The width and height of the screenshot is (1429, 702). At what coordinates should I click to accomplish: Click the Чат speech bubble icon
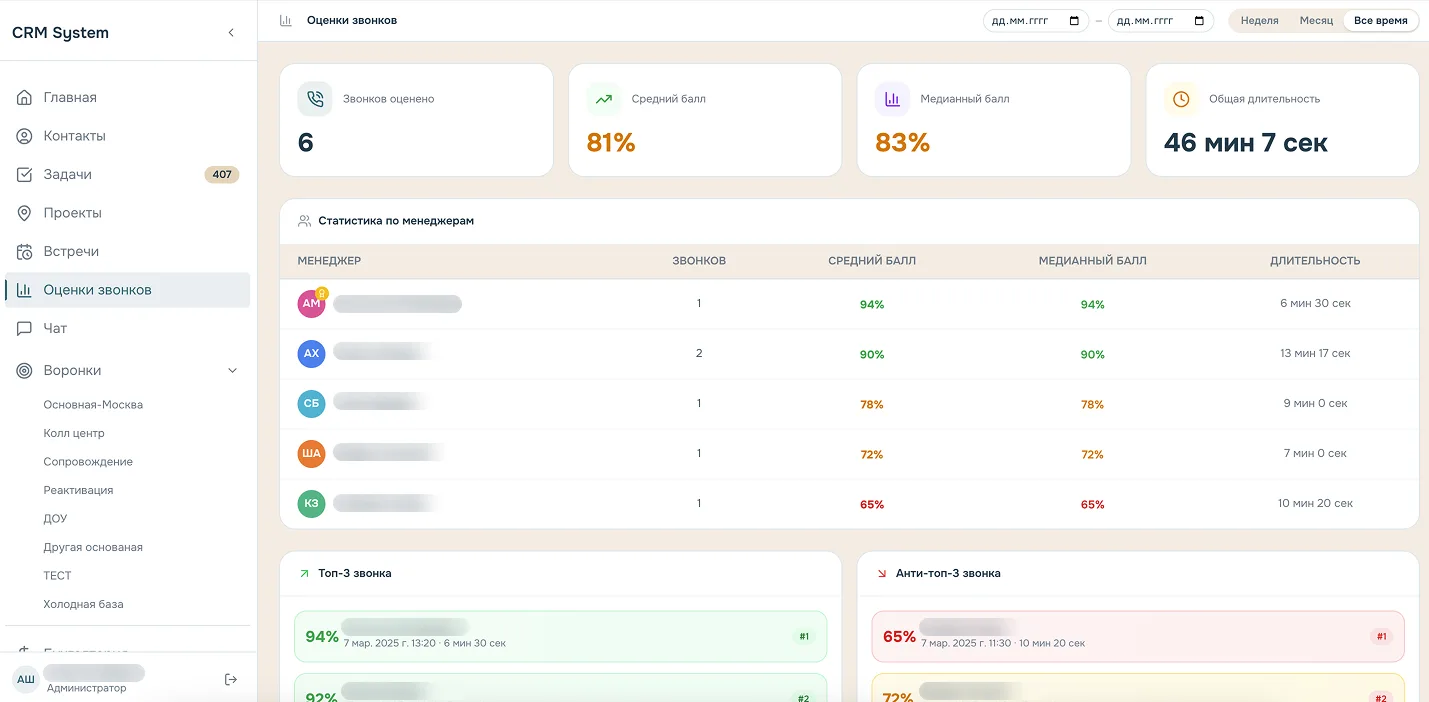25,328
